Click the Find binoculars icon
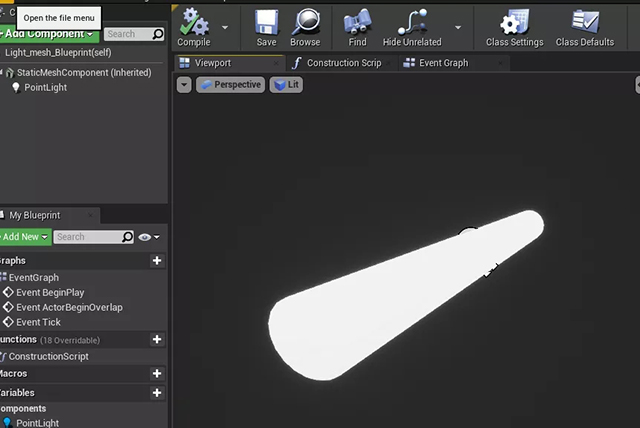 357,22
